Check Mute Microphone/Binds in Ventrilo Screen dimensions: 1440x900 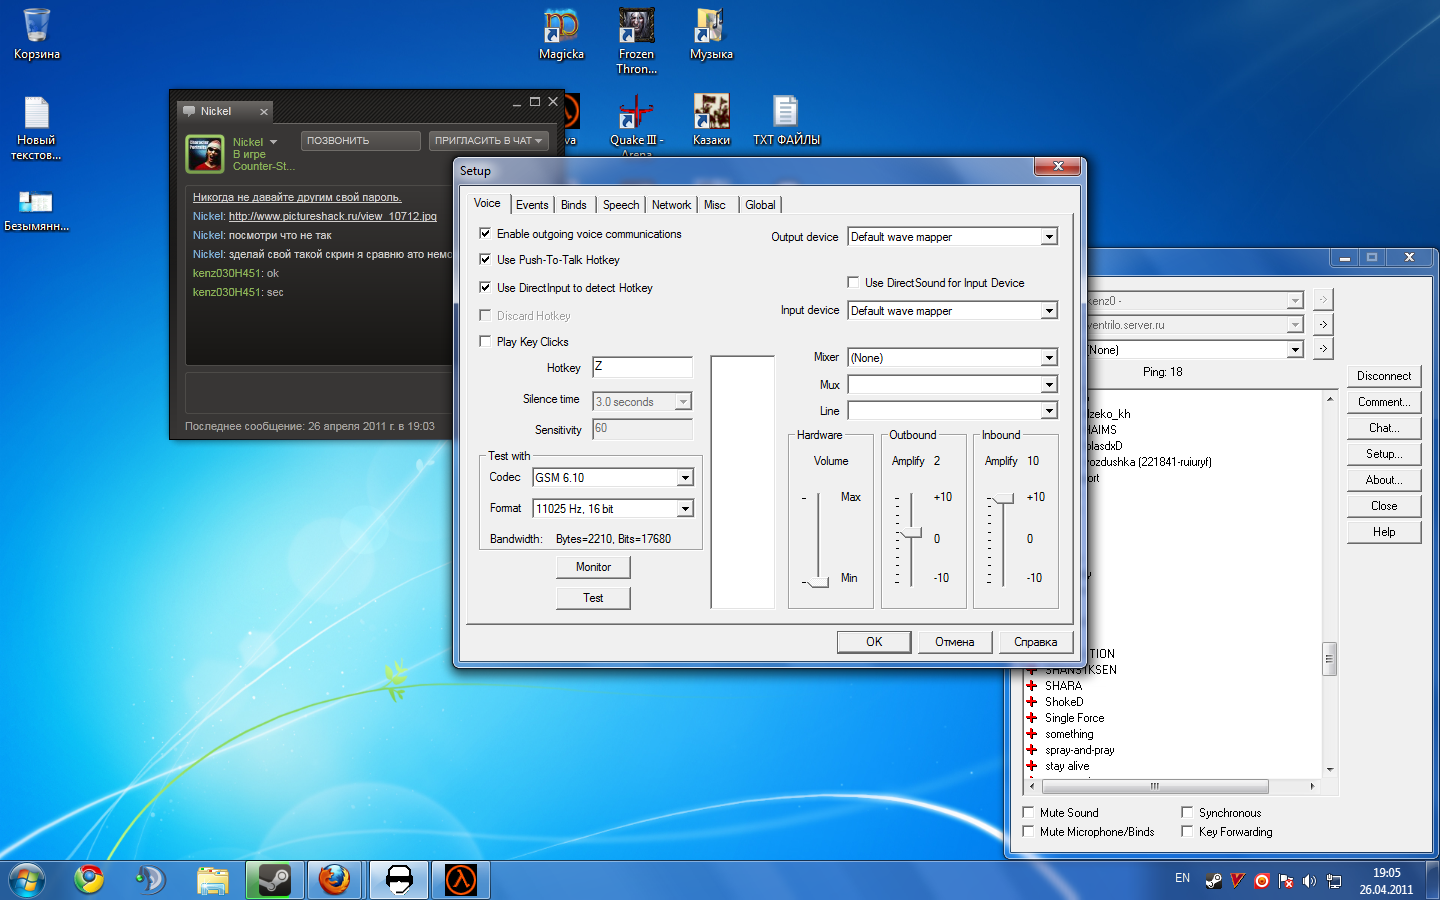[1028, 832]
